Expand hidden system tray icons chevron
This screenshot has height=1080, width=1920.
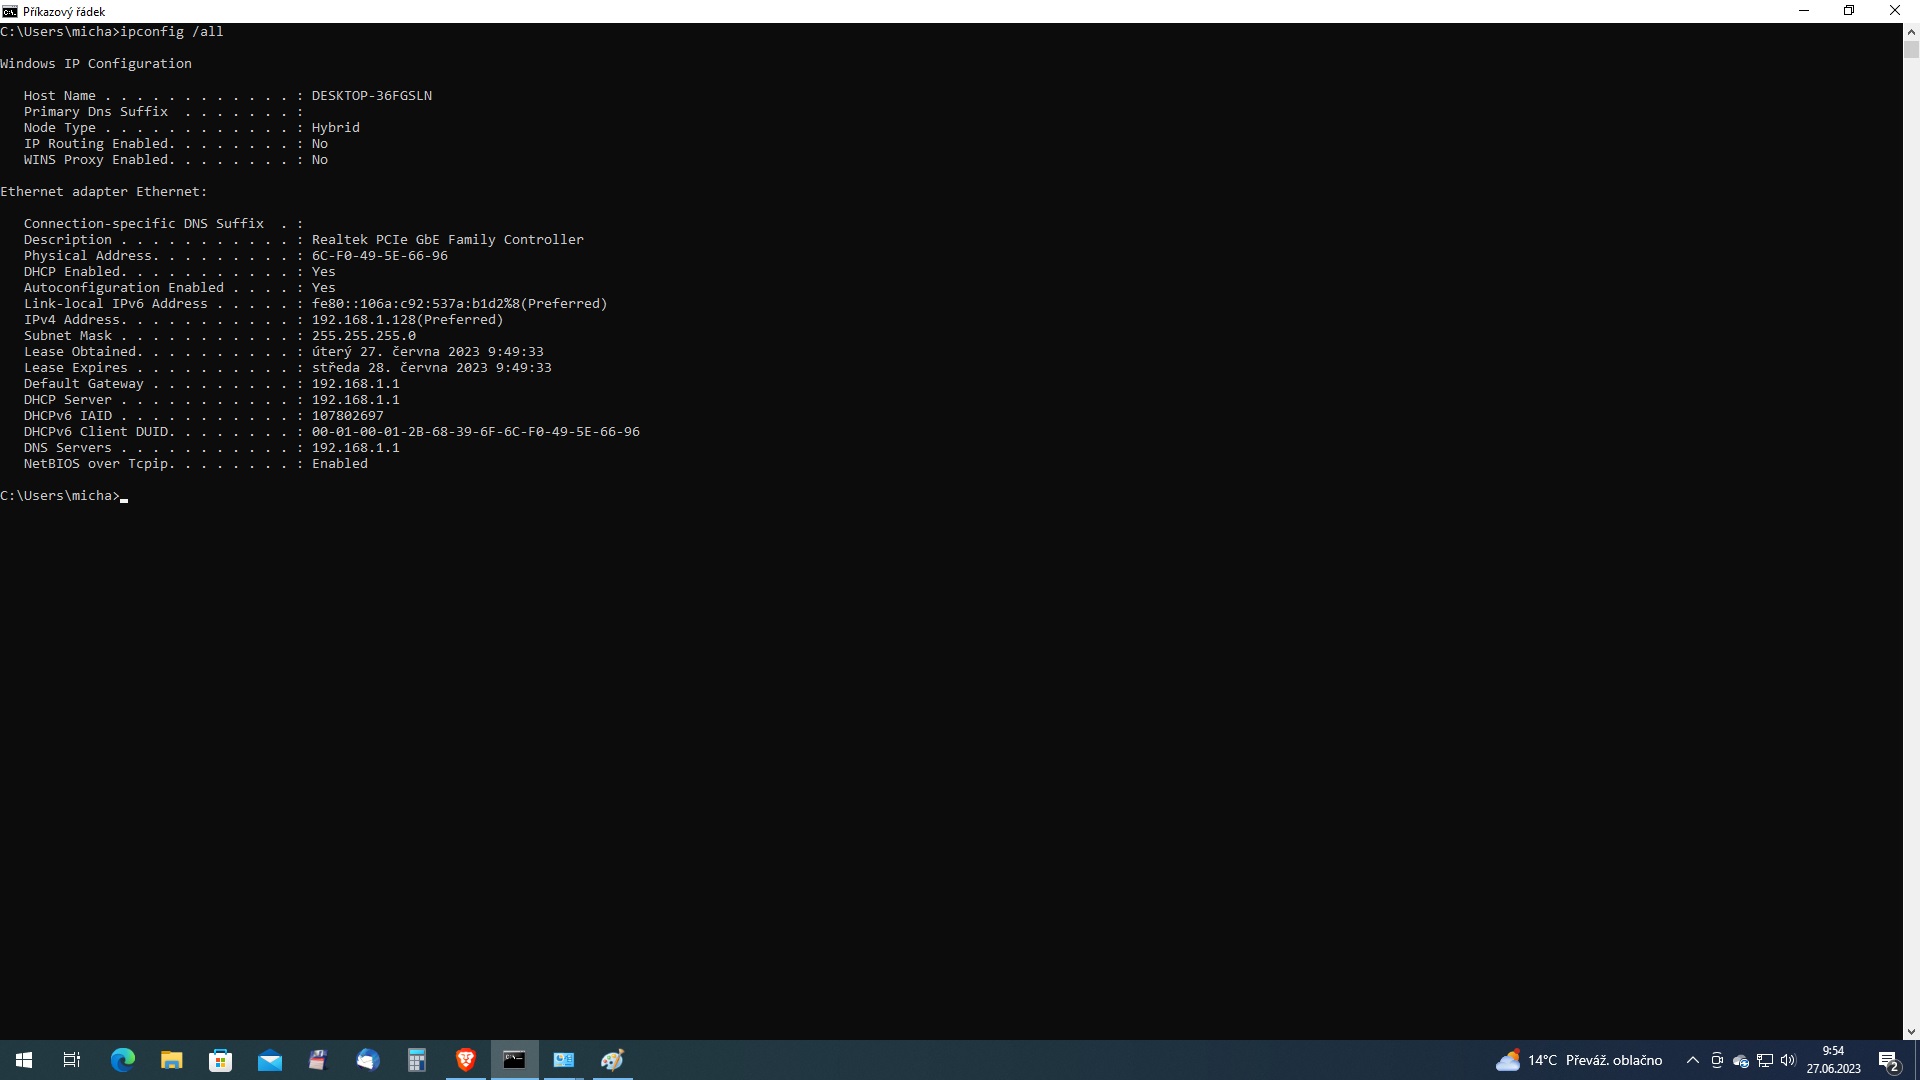(x=1693, y=1060)
